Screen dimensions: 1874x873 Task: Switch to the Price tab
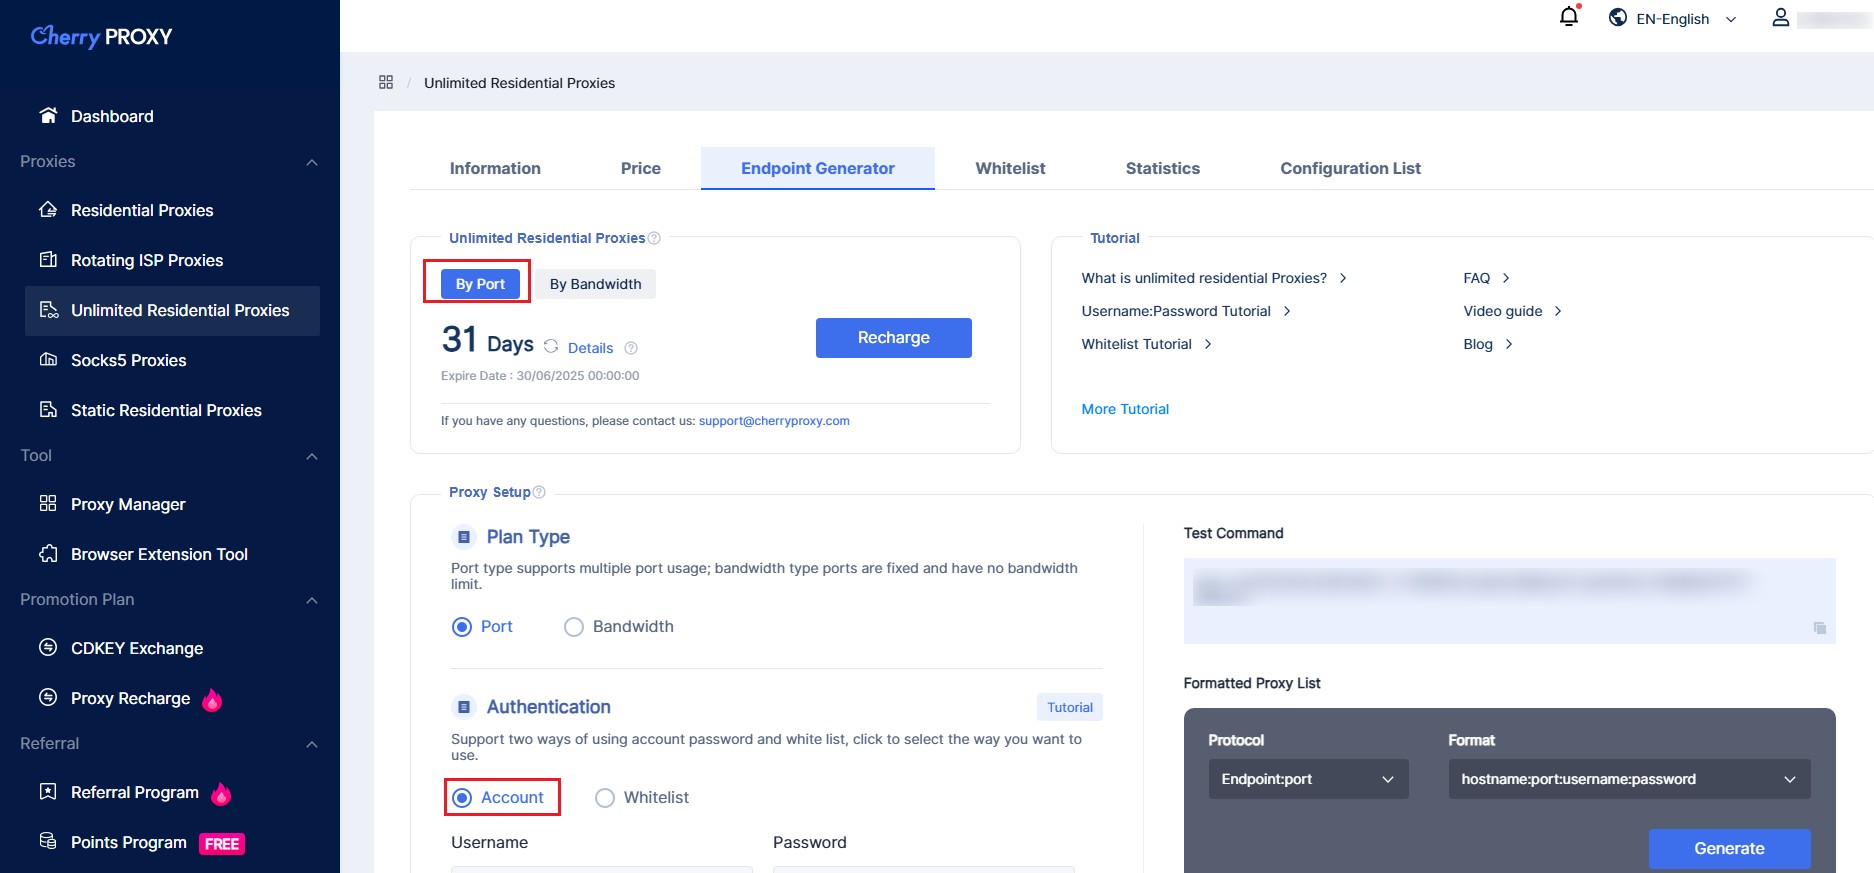pyautogui.click(x=641, y=168)
